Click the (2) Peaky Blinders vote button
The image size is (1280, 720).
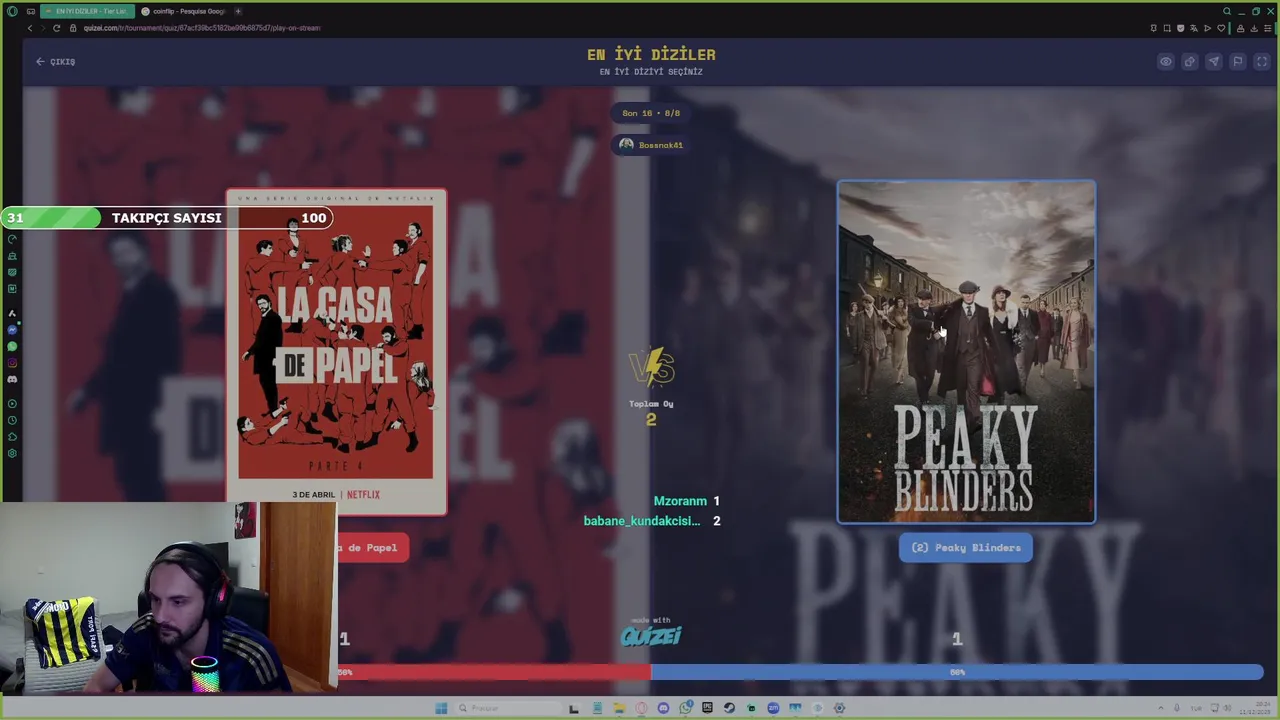pos(966,547)
